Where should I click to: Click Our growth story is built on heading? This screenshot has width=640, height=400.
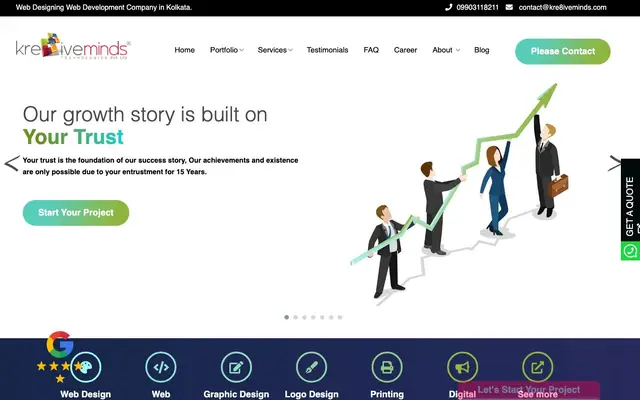pyautogui.click(x=145, y=115)
